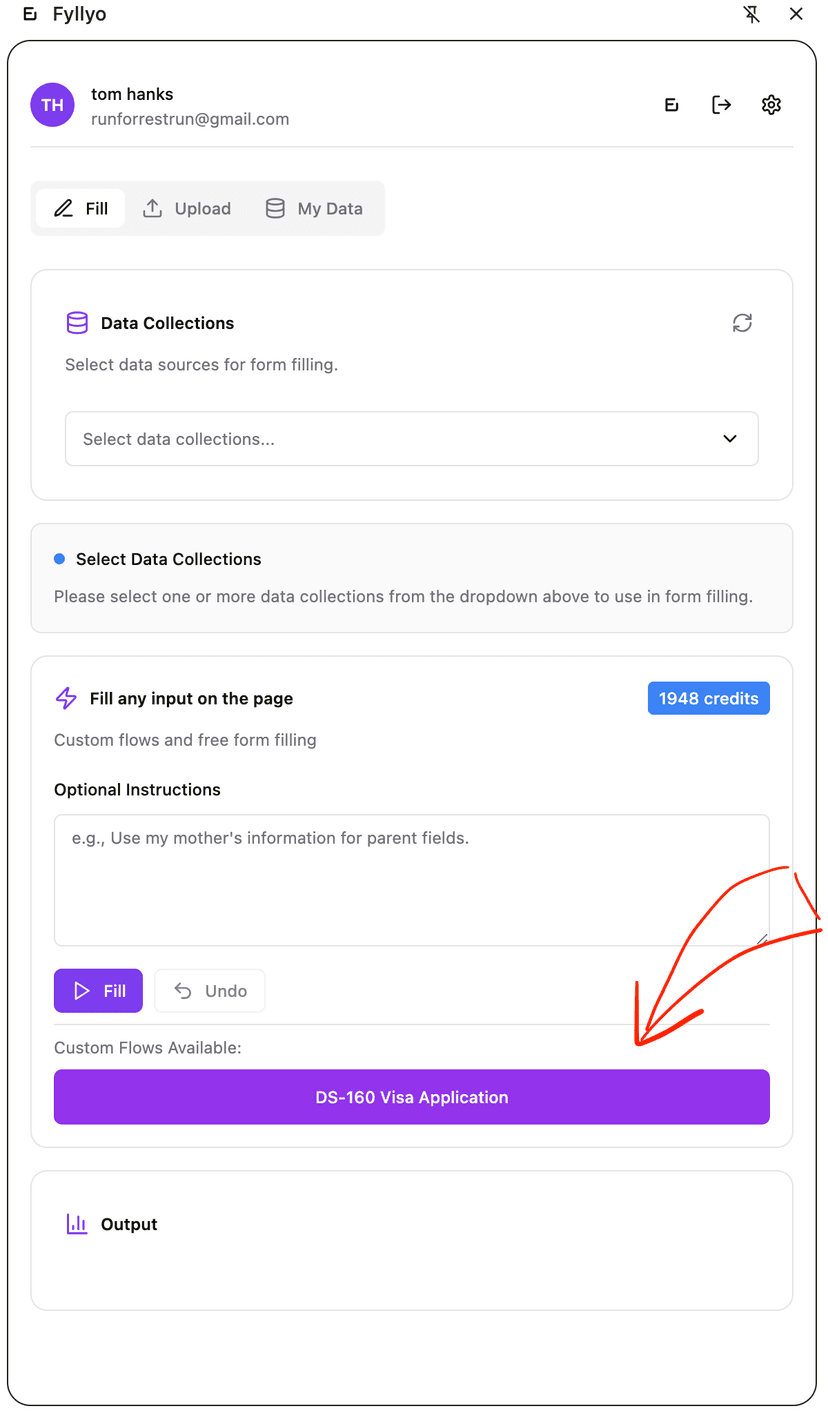
Task: Click inside the Optional Instructions text box
Action: 411,880
